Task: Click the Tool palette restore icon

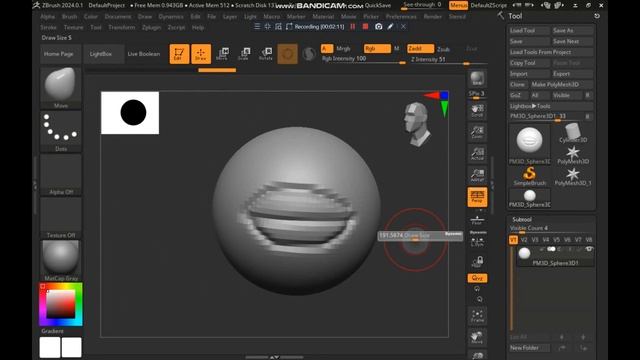Action: point(597,16)
